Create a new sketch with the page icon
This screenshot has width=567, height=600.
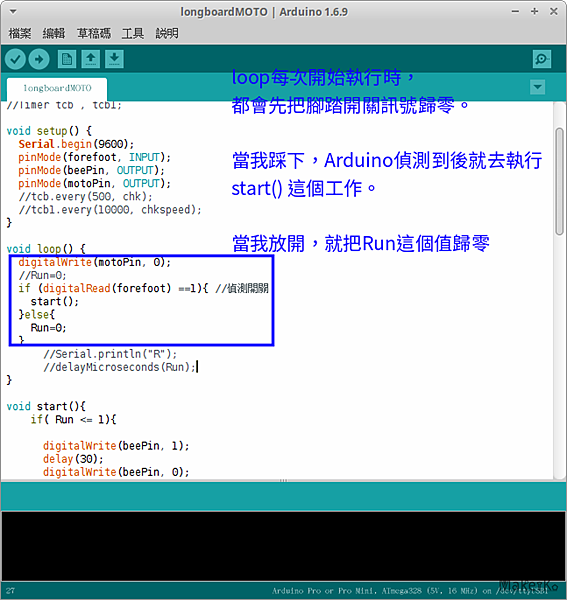[x=67, y=59]
